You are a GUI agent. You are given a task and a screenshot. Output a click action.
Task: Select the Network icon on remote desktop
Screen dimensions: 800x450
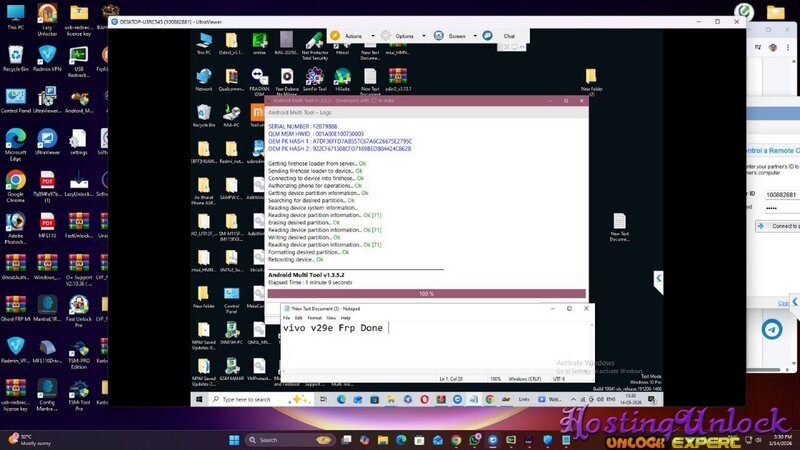pos(204,78)
